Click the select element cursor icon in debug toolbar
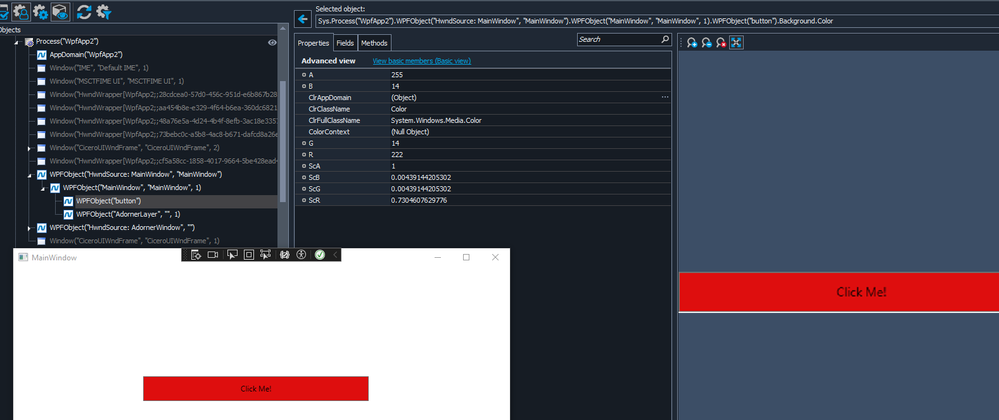 pyautogui.click(x=231, y=256)
